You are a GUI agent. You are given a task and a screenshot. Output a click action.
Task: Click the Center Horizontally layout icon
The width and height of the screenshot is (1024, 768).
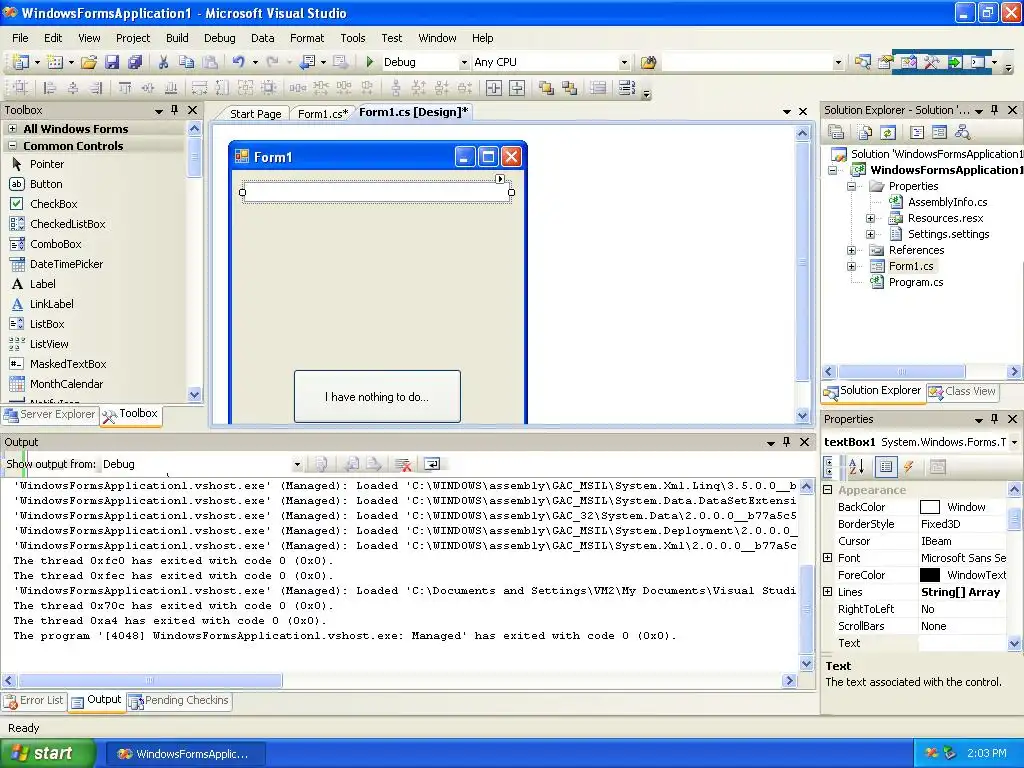pos(494,88)
